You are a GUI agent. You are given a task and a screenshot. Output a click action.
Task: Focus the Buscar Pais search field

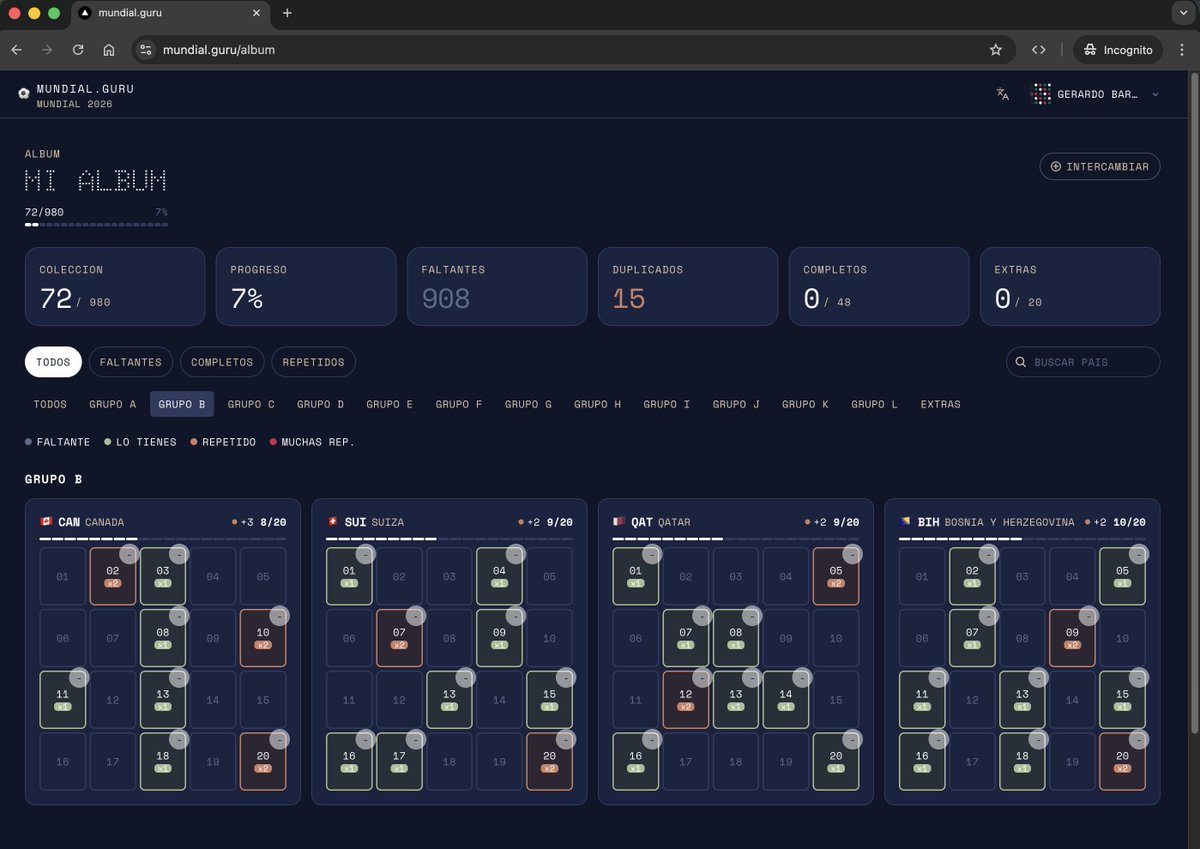(1083, 362)
